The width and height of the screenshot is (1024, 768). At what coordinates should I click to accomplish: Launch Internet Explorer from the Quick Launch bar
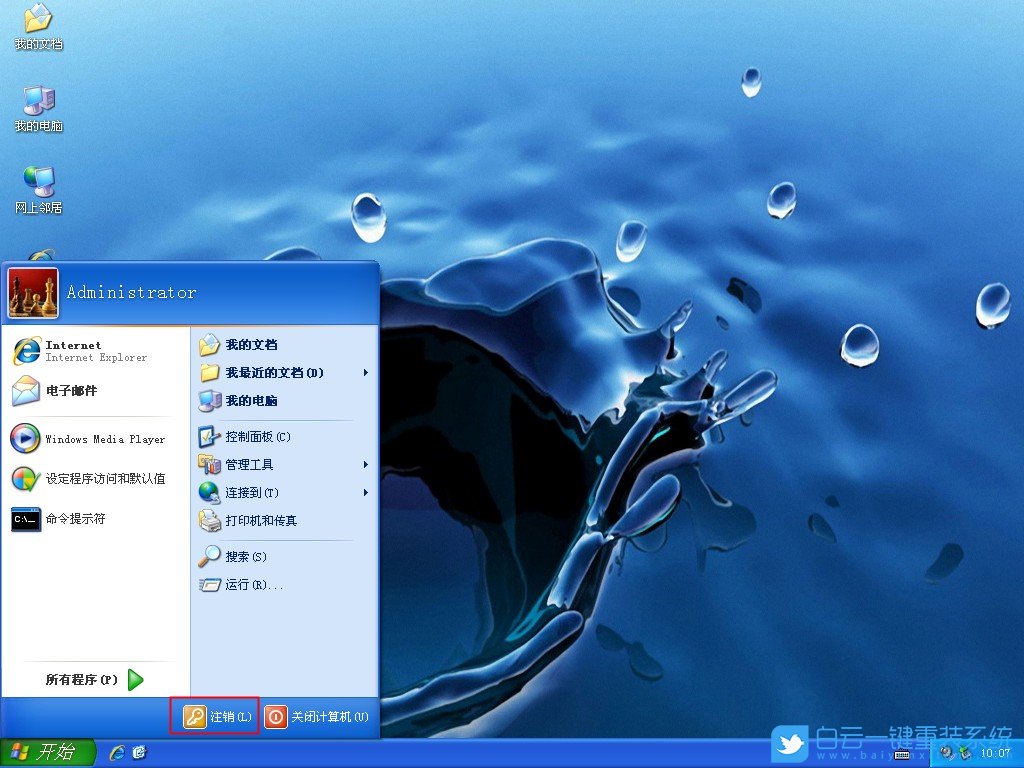(119, 753)
